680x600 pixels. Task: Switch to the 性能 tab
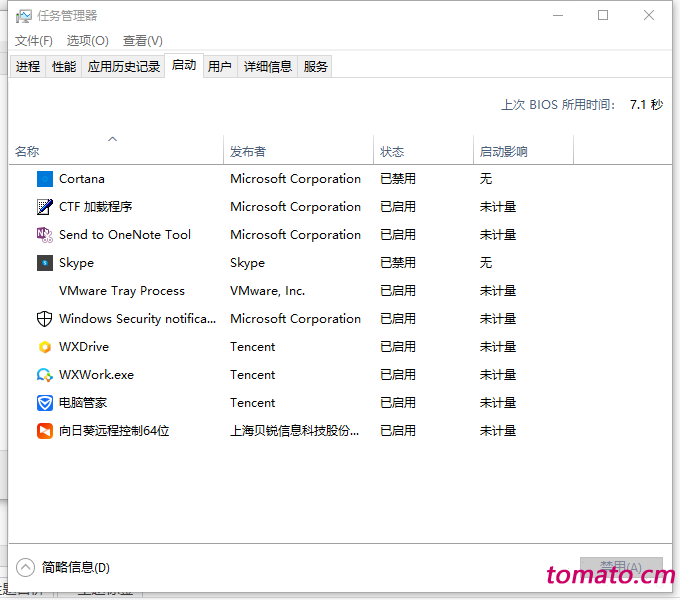pyautogui.click(x=64, y=66)
